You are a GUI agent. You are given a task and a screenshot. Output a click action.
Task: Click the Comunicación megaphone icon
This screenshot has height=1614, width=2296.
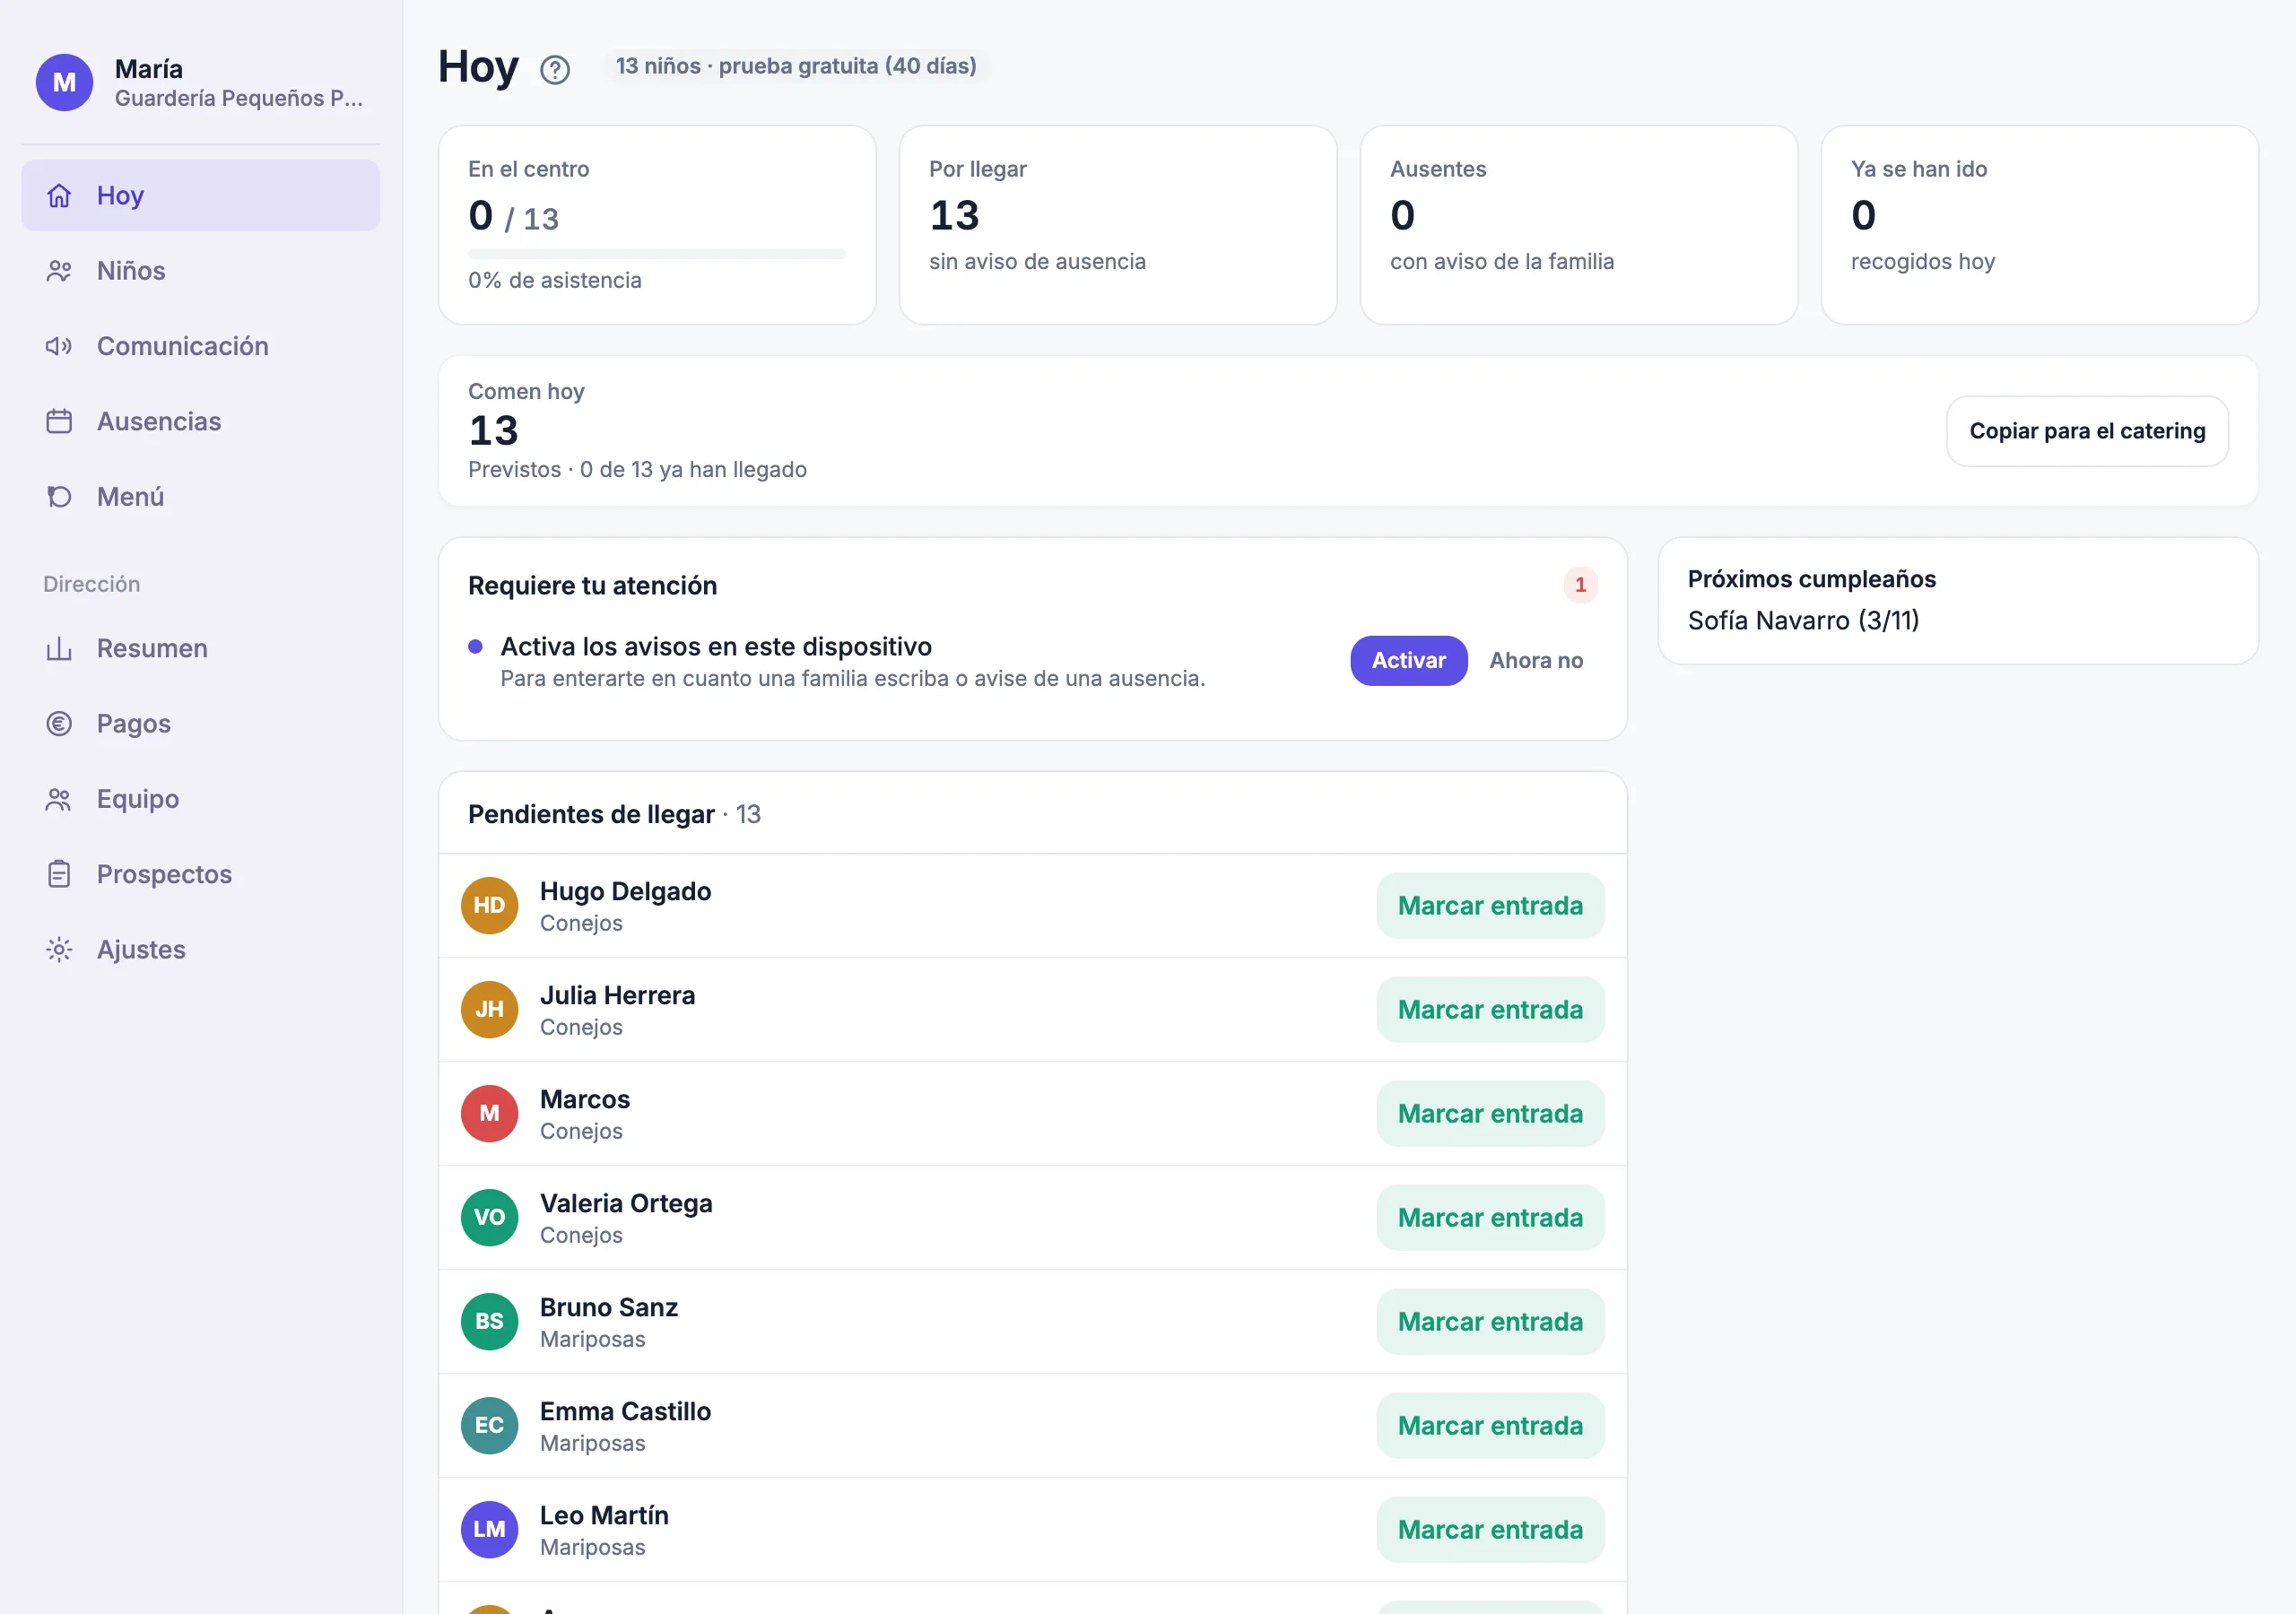[59, 346]
